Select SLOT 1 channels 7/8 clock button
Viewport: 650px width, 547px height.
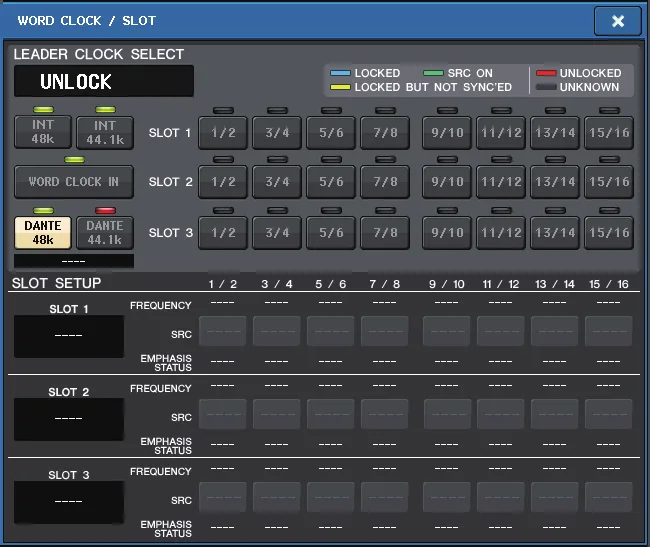385,133
